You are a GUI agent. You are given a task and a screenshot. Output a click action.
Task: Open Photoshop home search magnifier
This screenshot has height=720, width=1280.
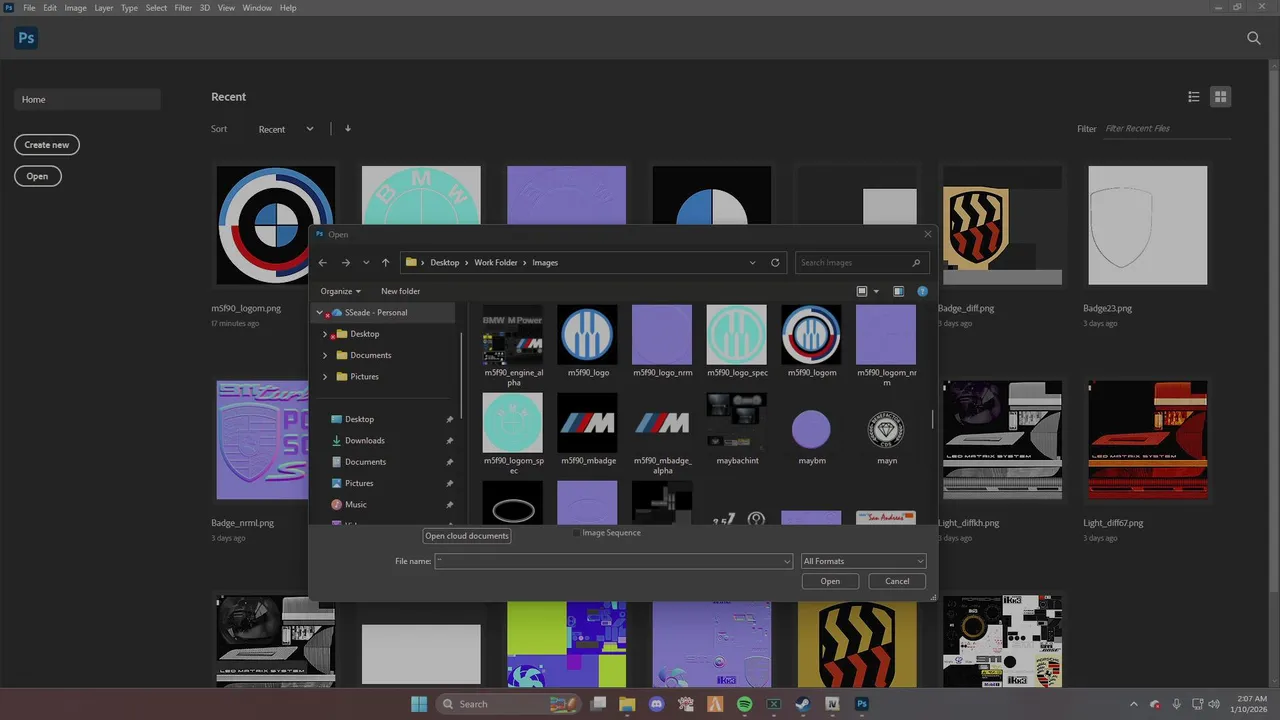[1253, 38]
